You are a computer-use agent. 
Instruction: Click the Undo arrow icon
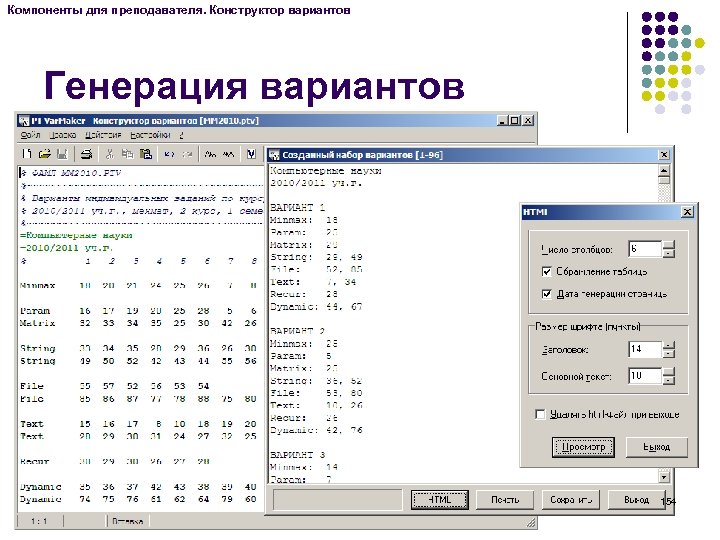click(169, 154)
